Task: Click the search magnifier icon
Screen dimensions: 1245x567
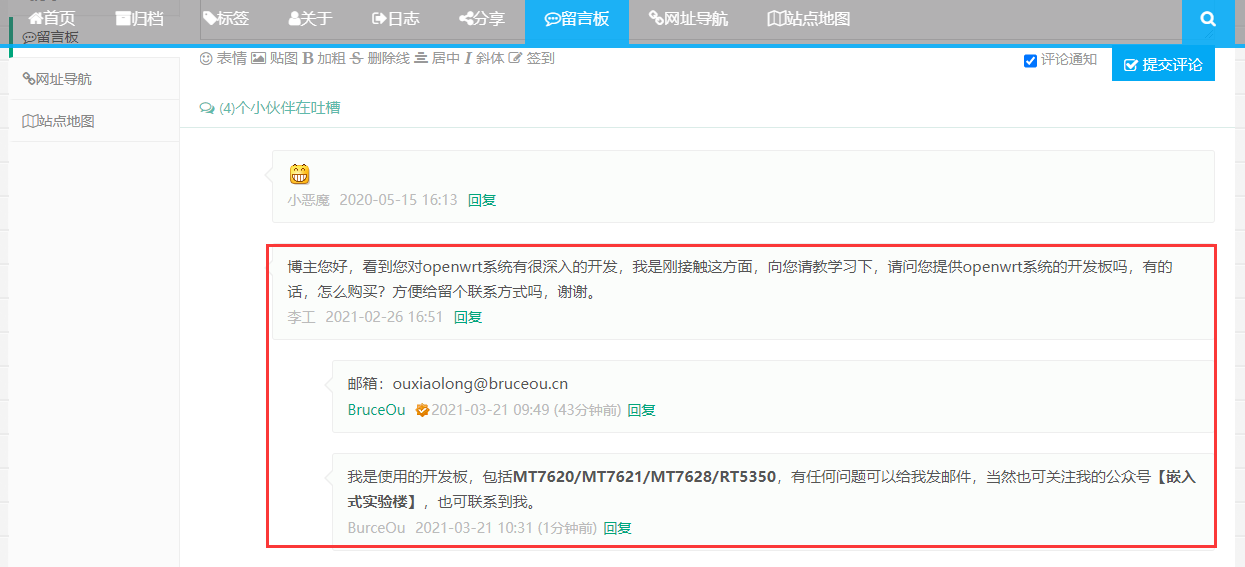Action: click(x=1208, y=18)
